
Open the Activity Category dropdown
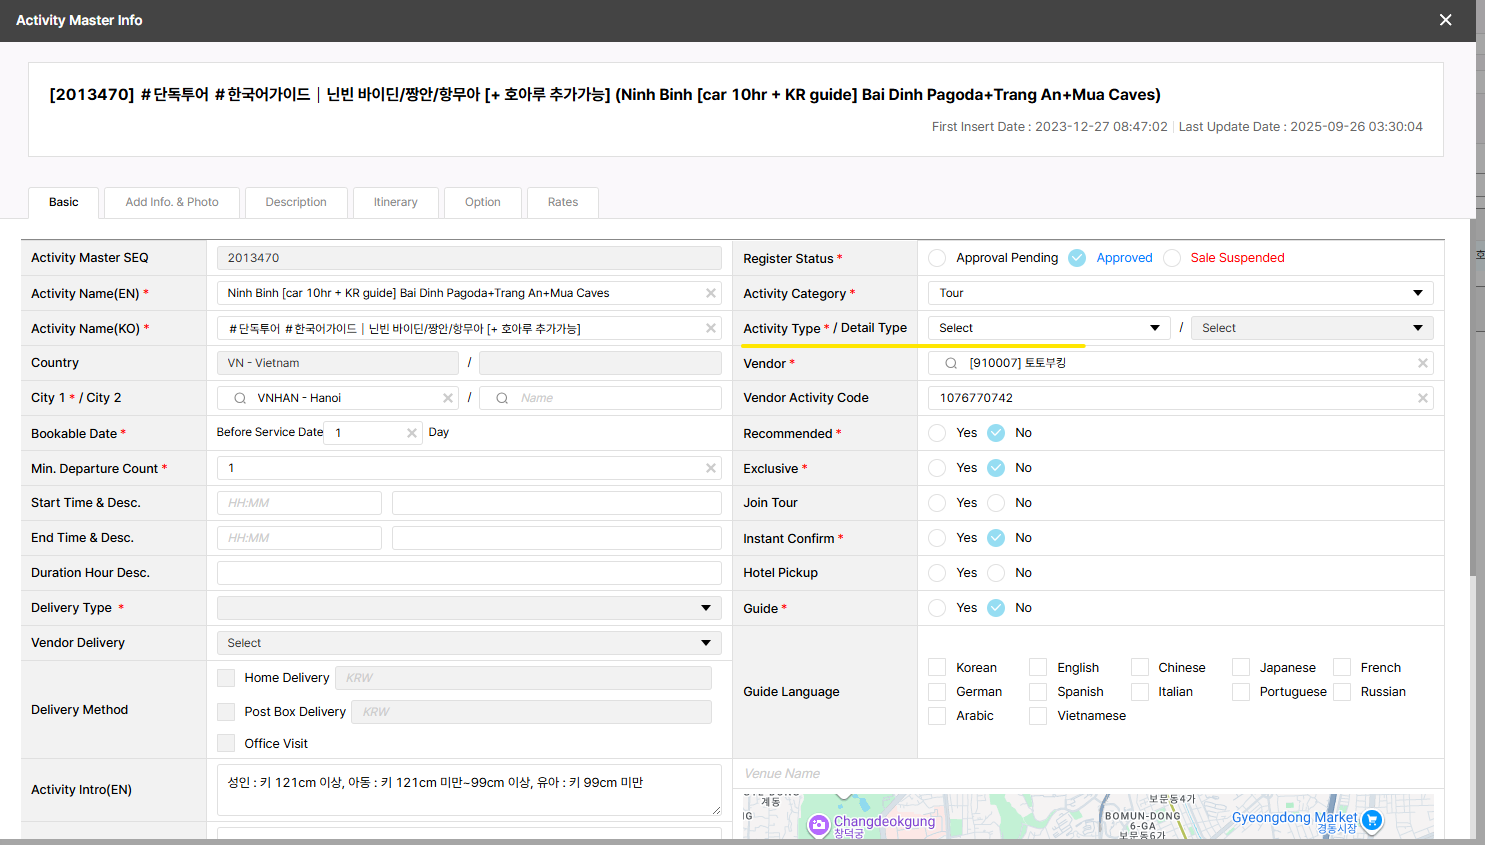click(1180, 293)
